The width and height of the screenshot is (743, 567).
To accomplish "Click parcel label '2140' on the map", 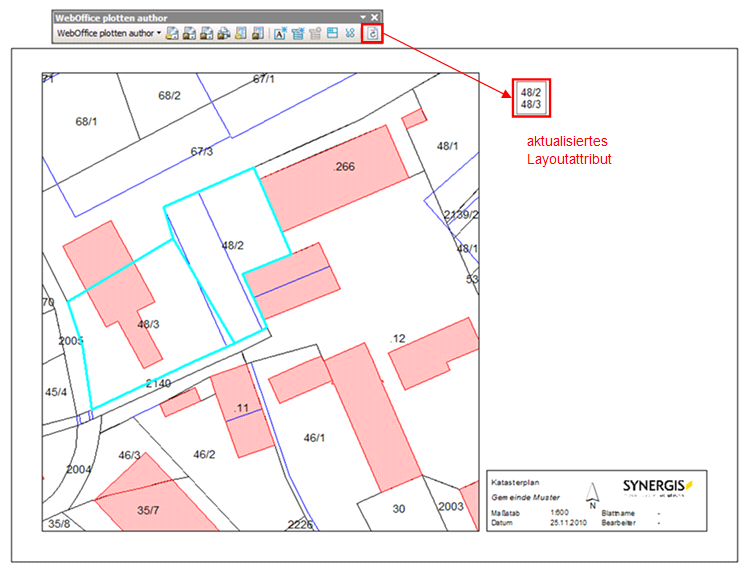I will click(158, 384).
